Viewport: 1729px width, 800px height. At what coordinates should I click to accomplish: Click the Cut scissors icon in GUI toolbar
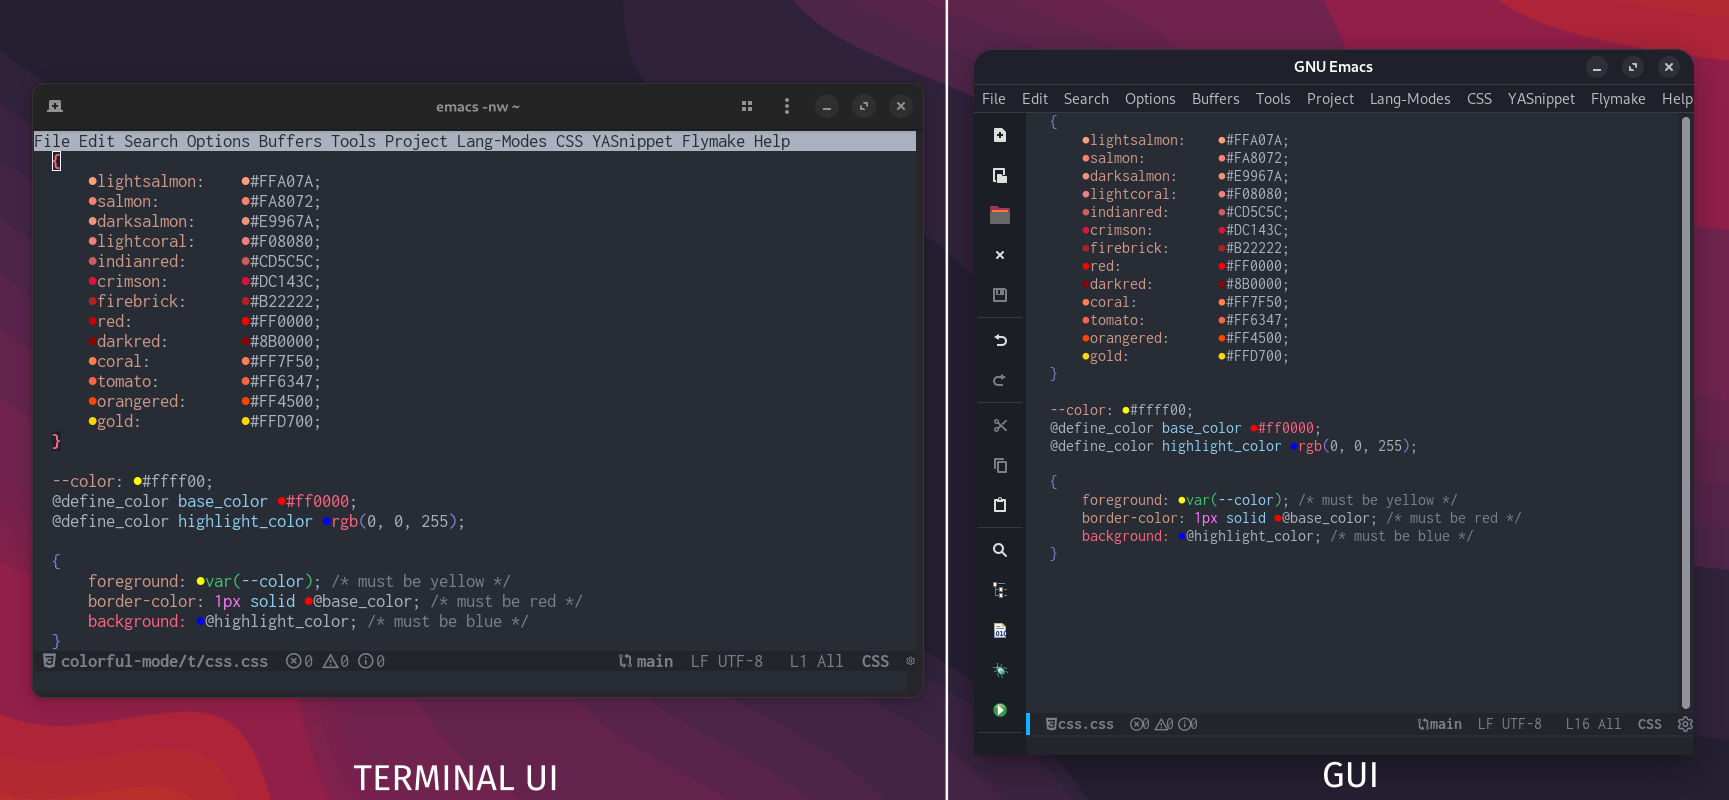pos(1000,425)
